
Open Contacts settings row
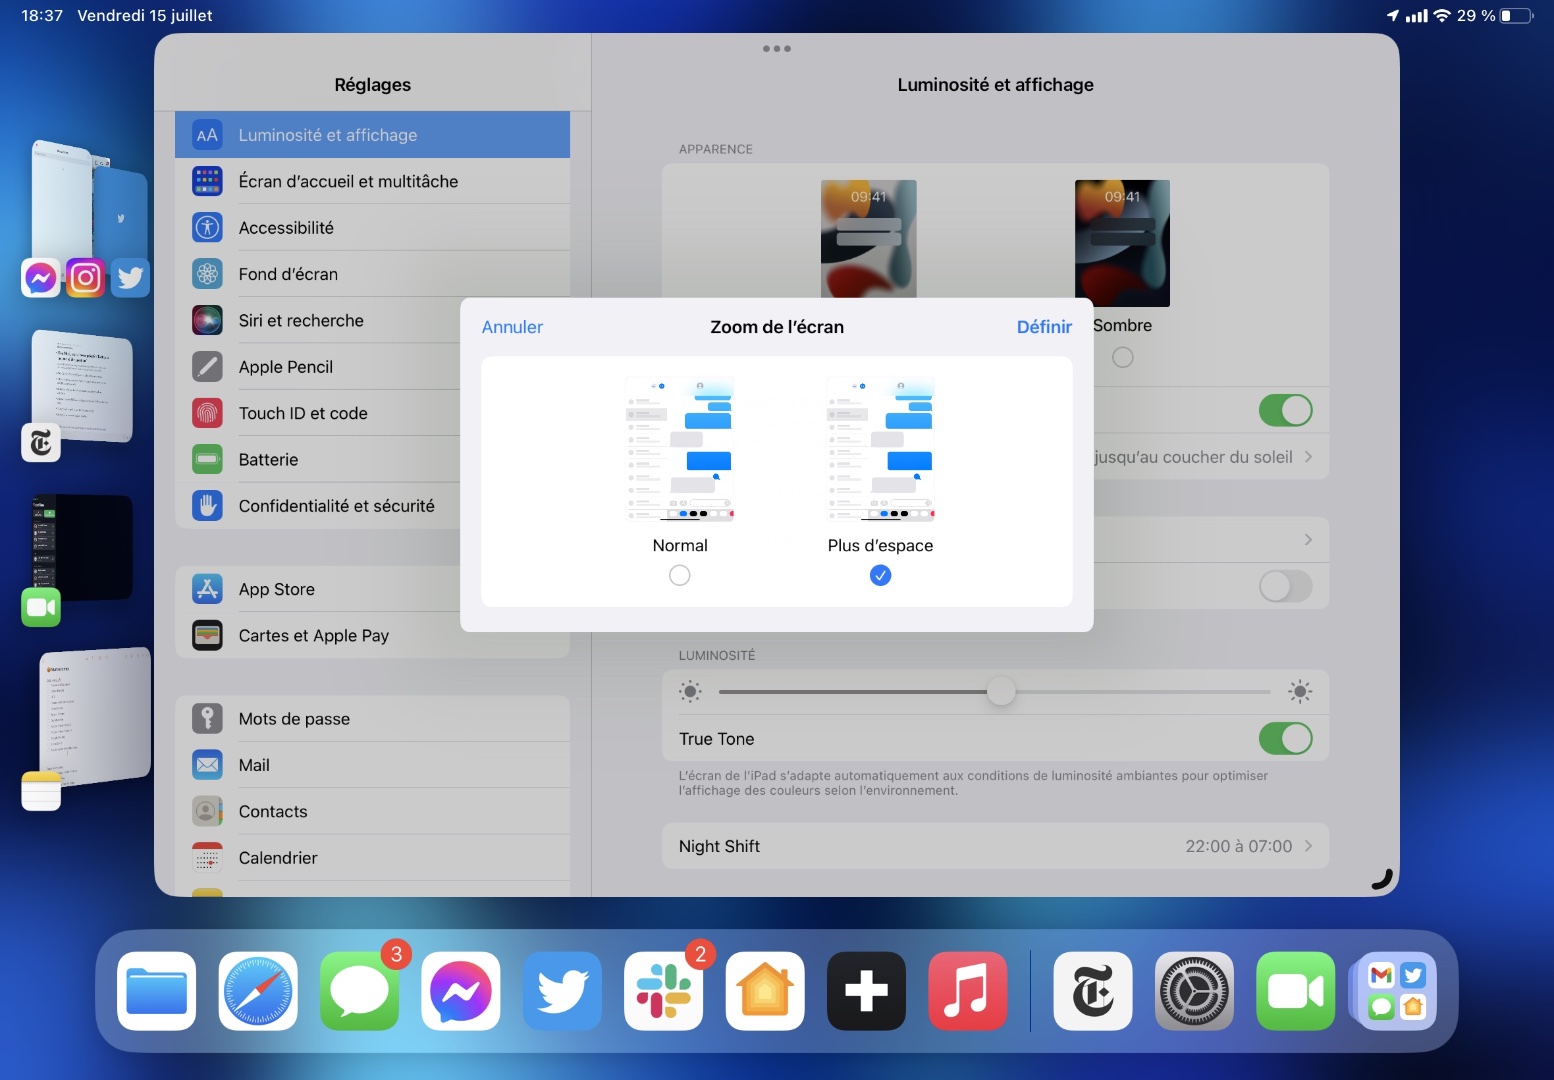click(372, 811)
